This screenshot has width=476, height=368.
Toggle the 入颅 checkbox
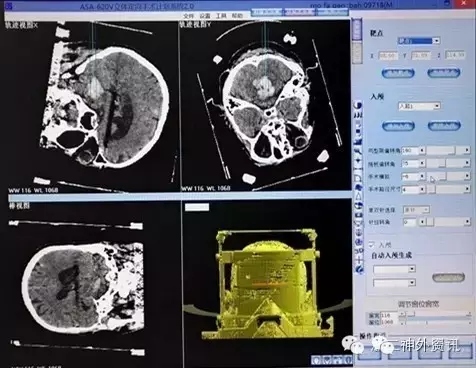click(x=372, y=245)
